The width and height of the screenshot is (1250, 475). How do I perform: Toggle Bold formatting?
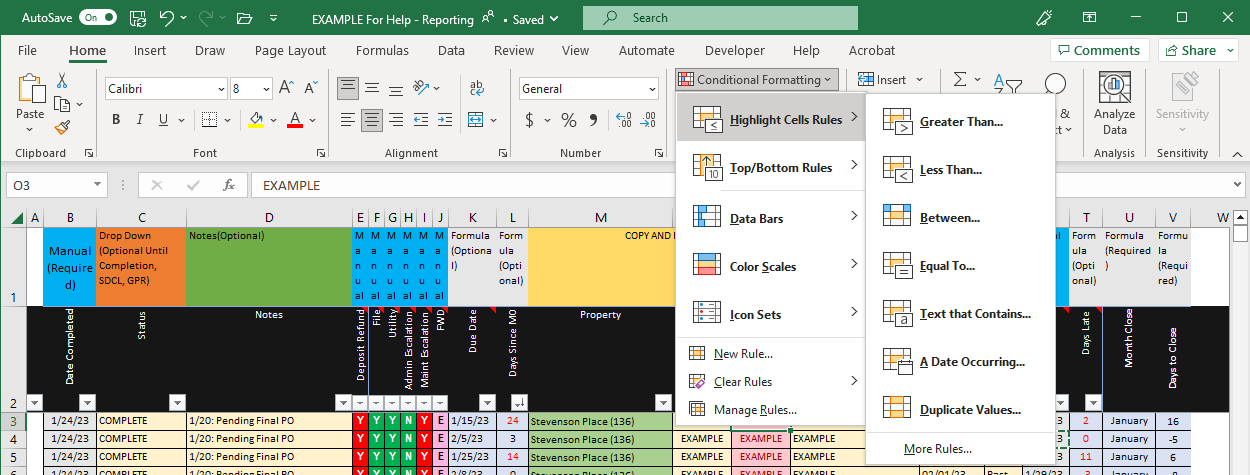pyautogui.click(x=116, y=120)
